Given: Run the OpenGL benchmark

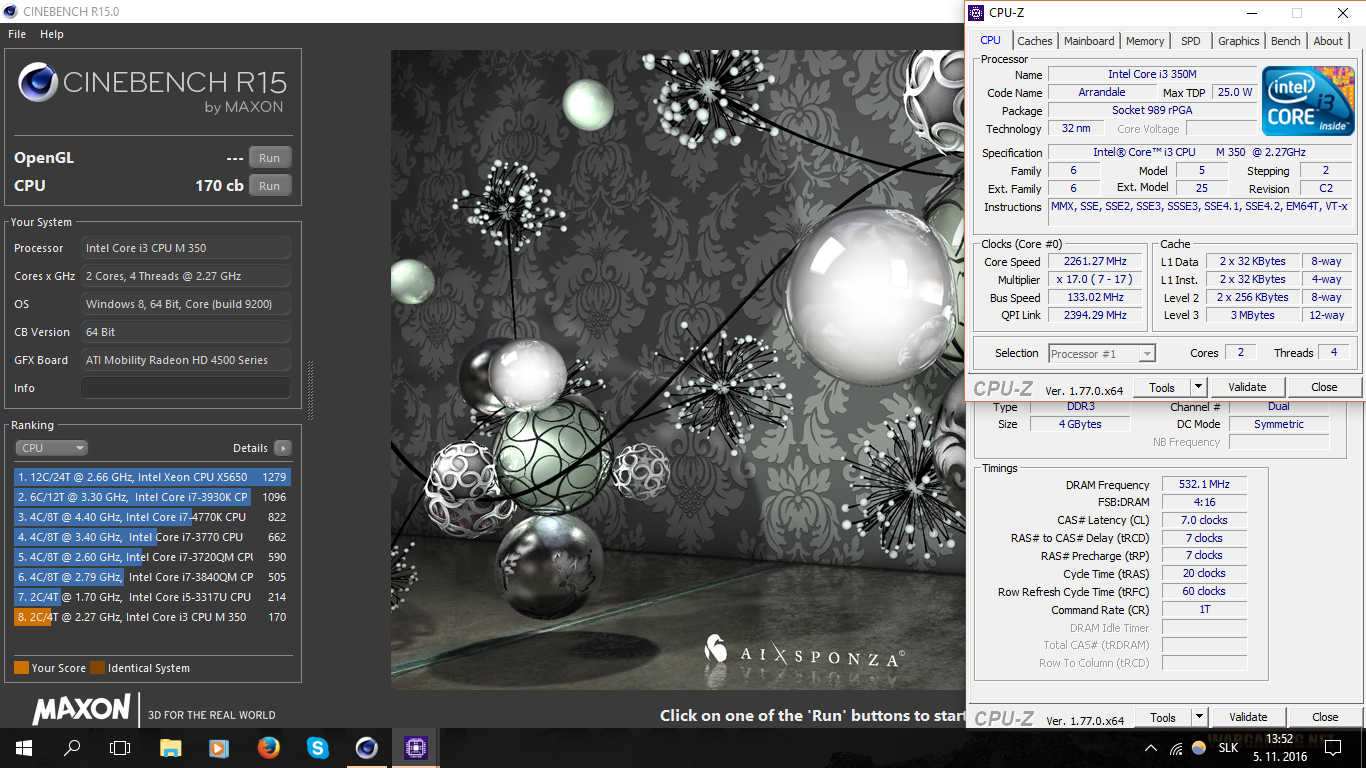Looking at the screenshot, I should pos(270,158).
